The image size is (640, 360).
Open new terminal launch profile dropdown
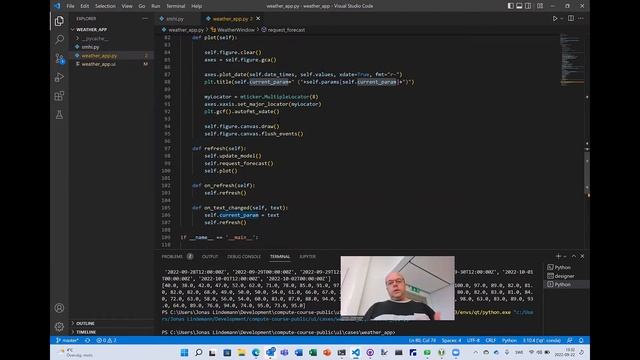pos(565,256)
